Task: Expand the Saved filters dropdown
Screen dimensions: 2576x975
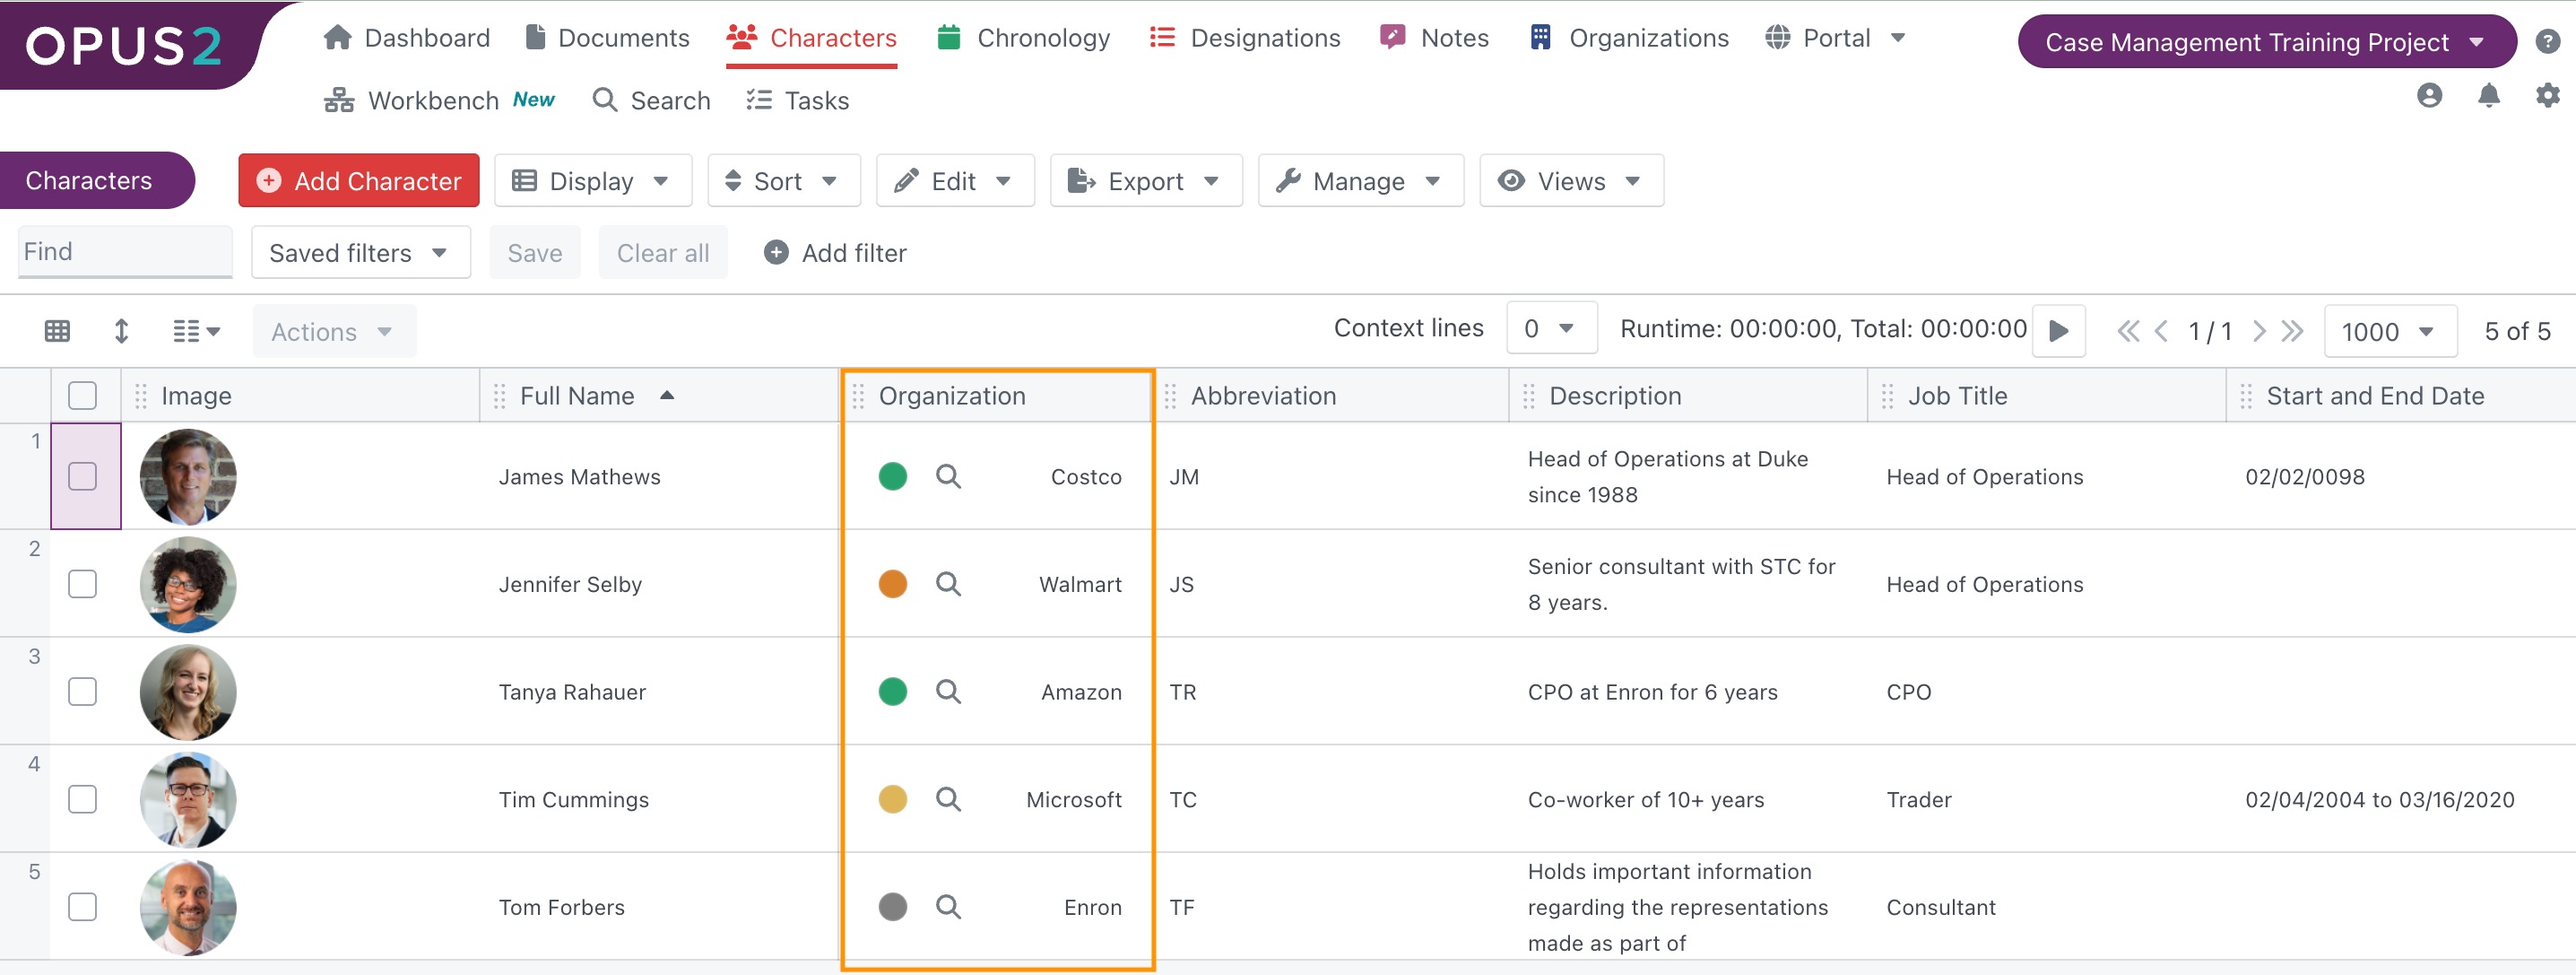Action: [361, 253]
